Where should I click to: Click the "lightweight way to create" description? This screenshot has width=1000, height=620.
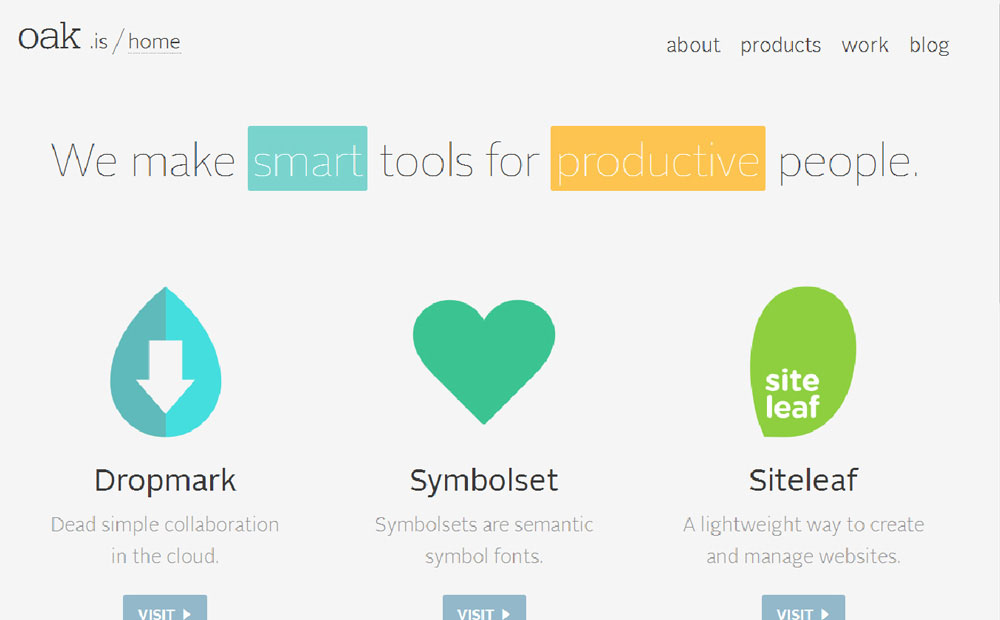pos(803,540)
